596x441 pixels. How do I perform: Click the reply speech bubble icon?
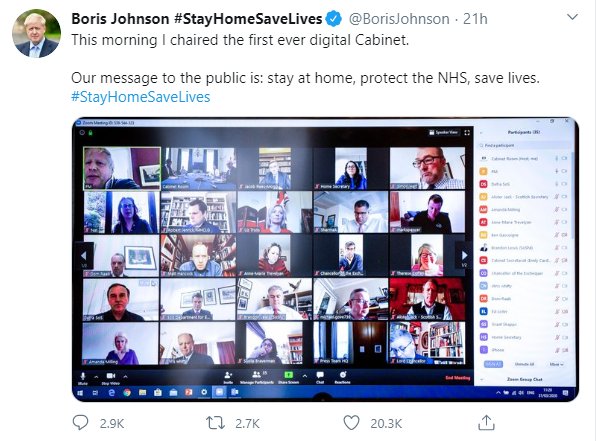point(80,422)
